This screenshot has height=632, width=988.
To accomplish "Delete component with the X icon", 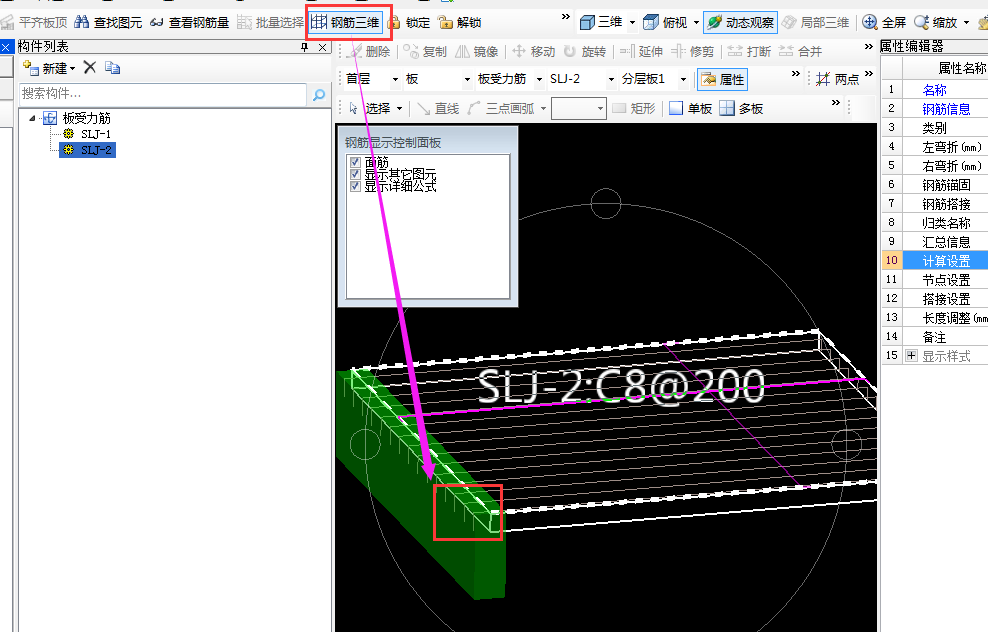I will point(90,67).
